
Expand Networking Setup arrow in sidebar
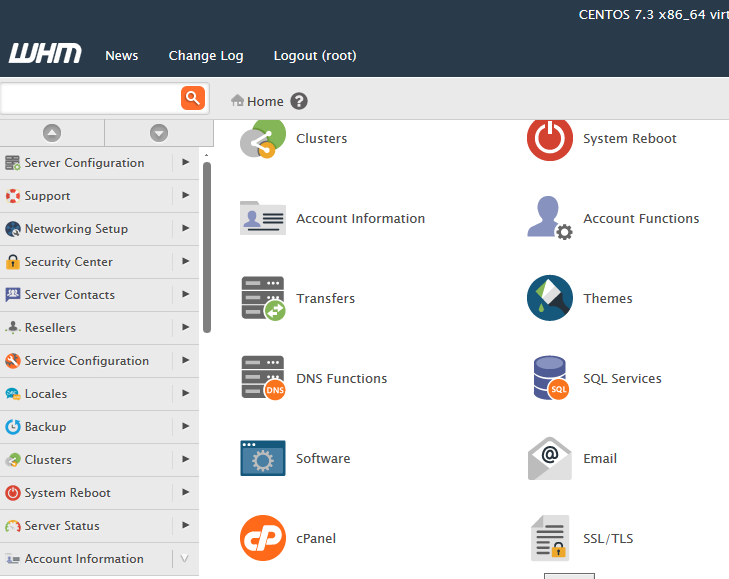(x=186, y=228)
